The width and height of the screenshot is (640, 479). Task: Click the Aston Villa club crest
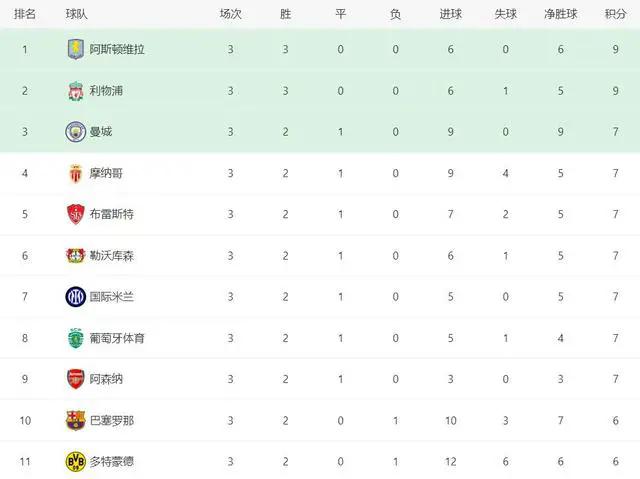point(76,49)
